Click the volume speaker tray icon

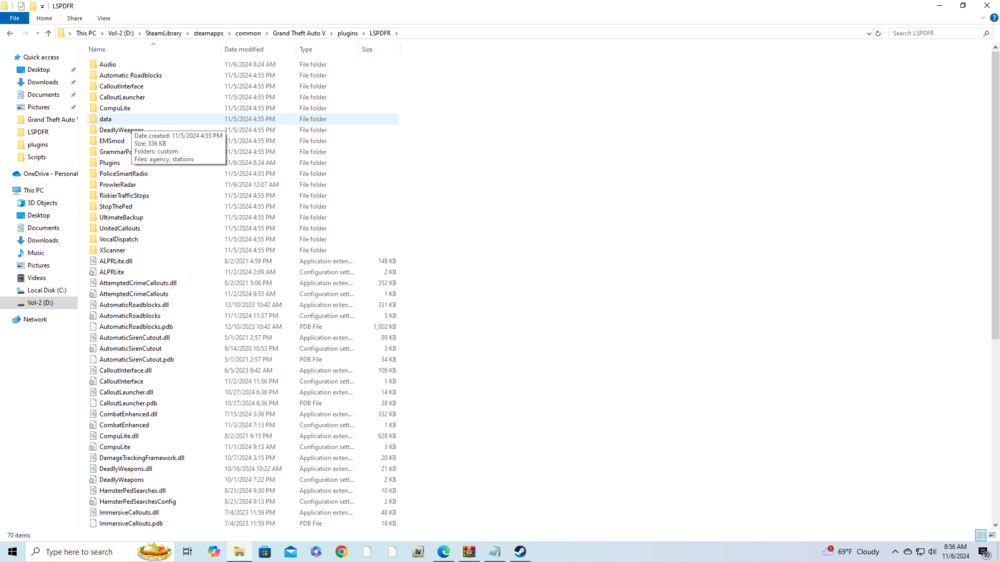tap(932, 552)
